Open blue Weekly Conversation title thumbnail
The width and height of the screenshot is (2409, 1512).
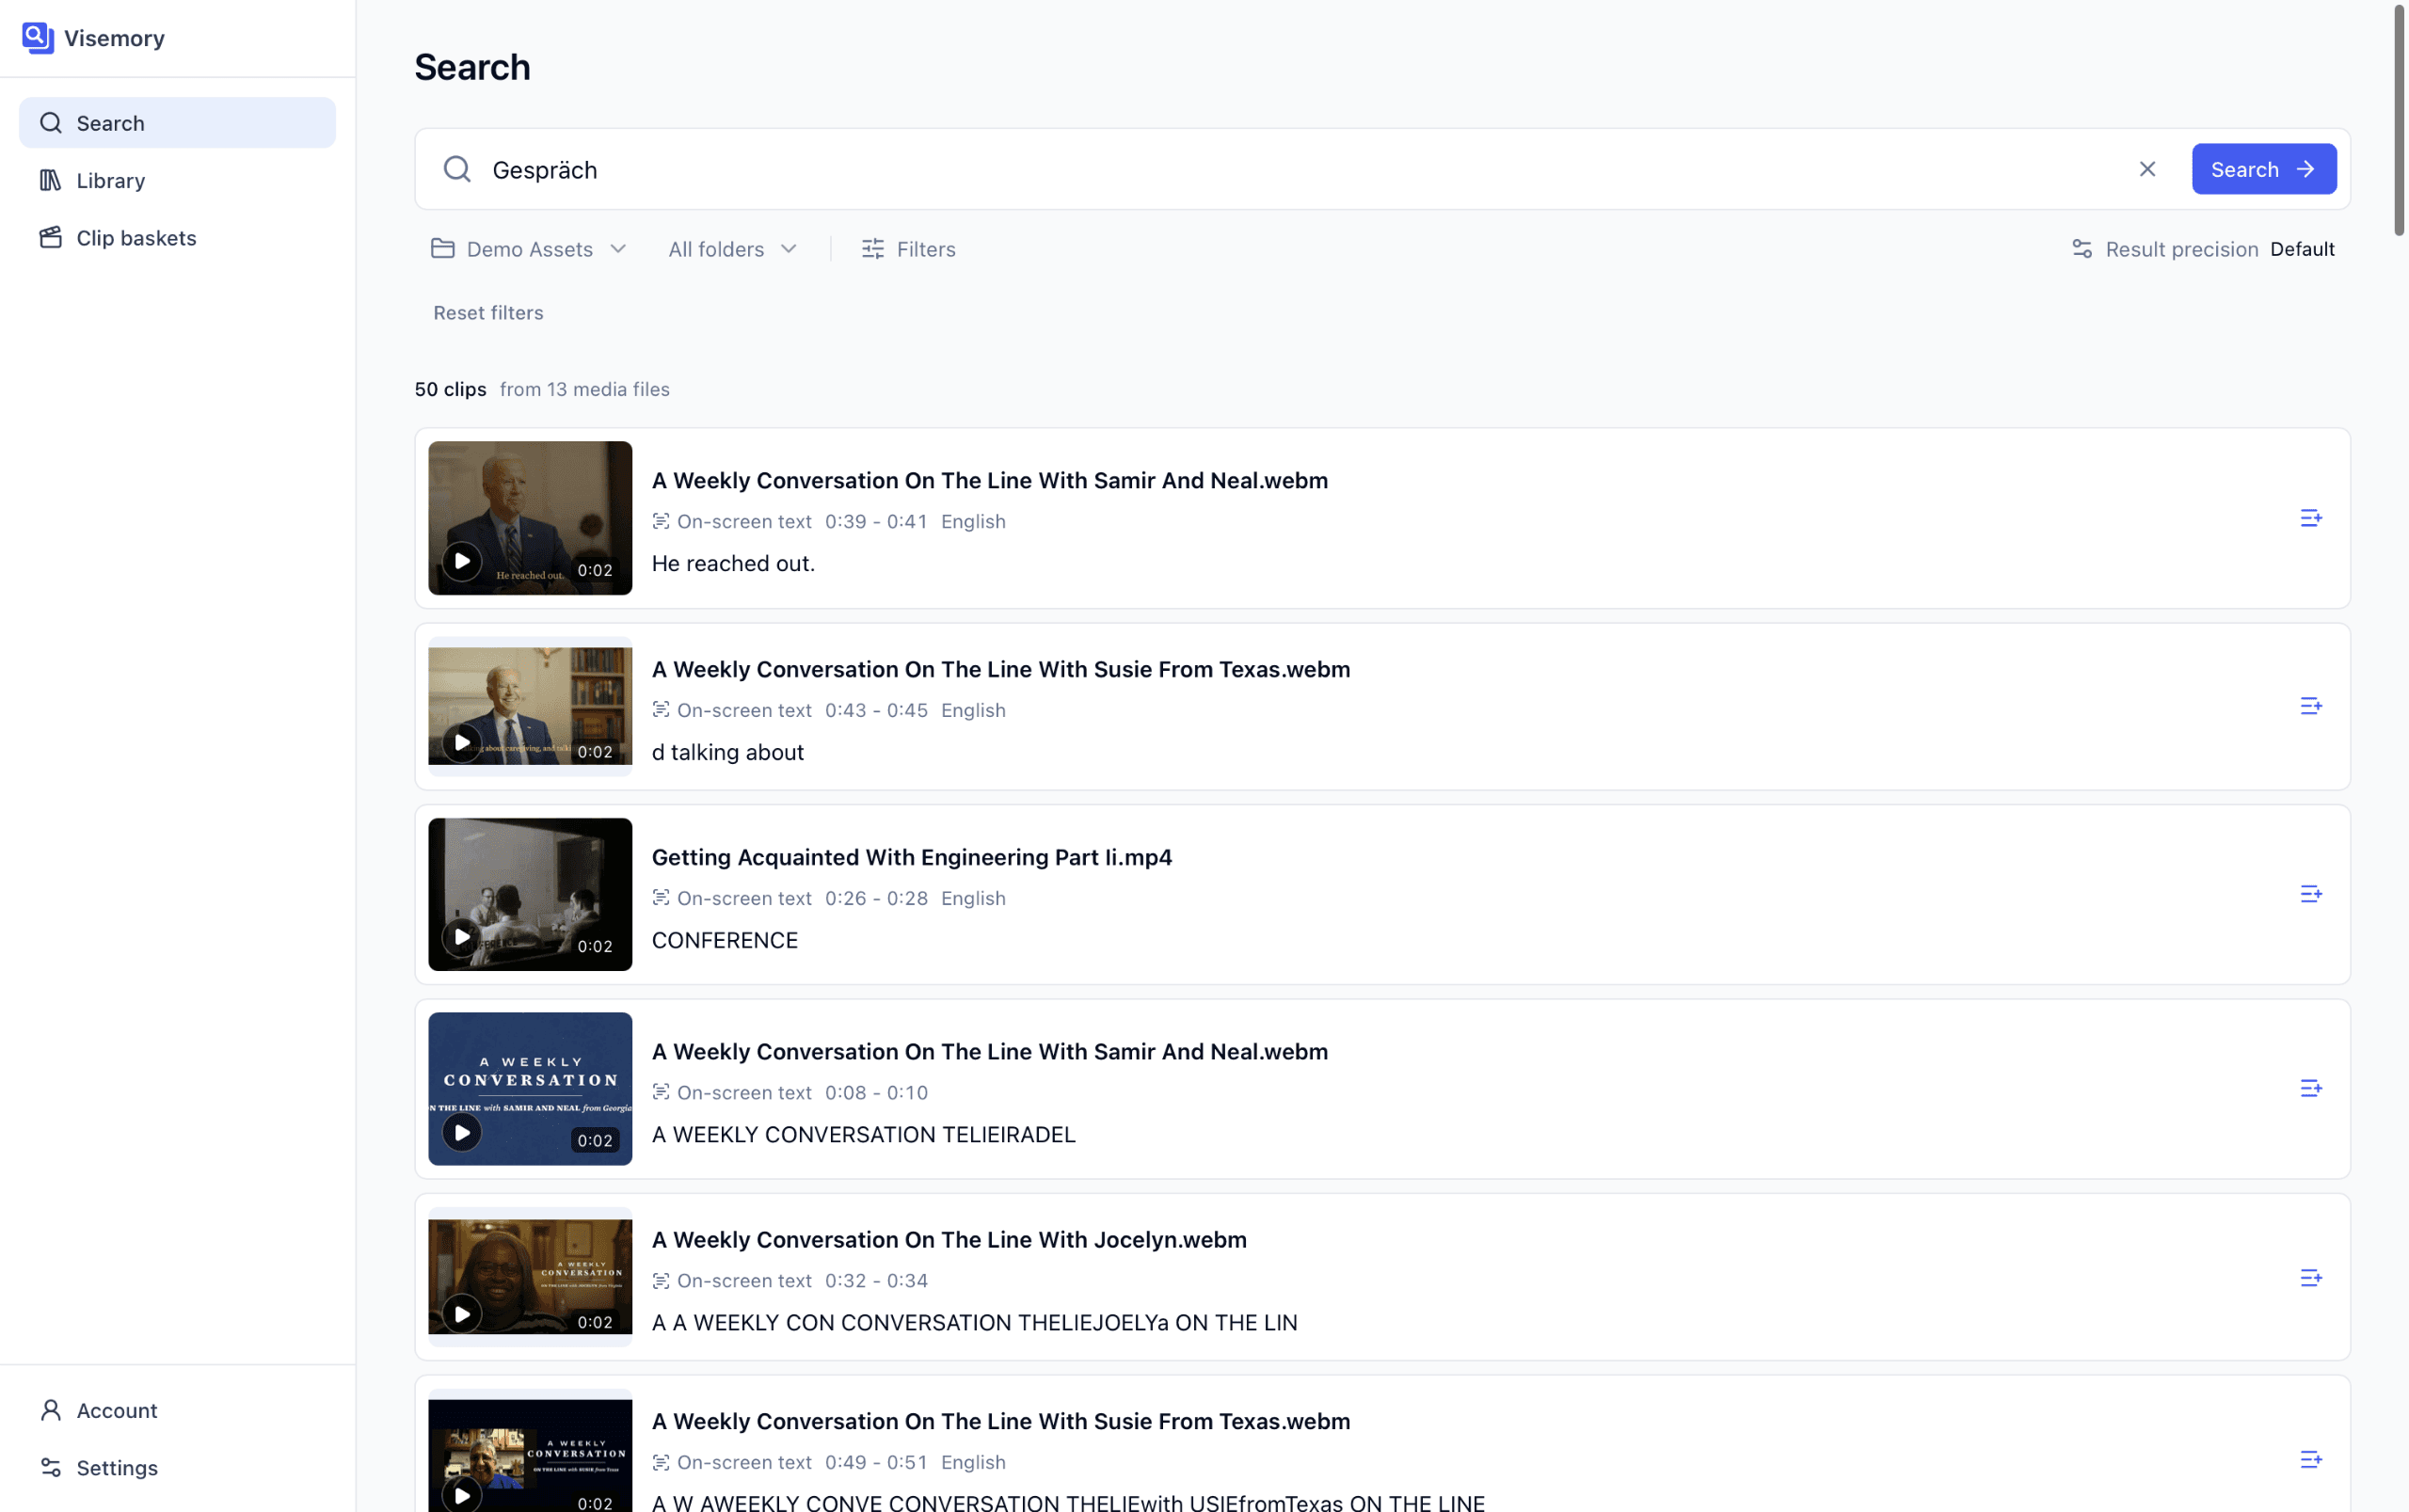click(530, 1088)
